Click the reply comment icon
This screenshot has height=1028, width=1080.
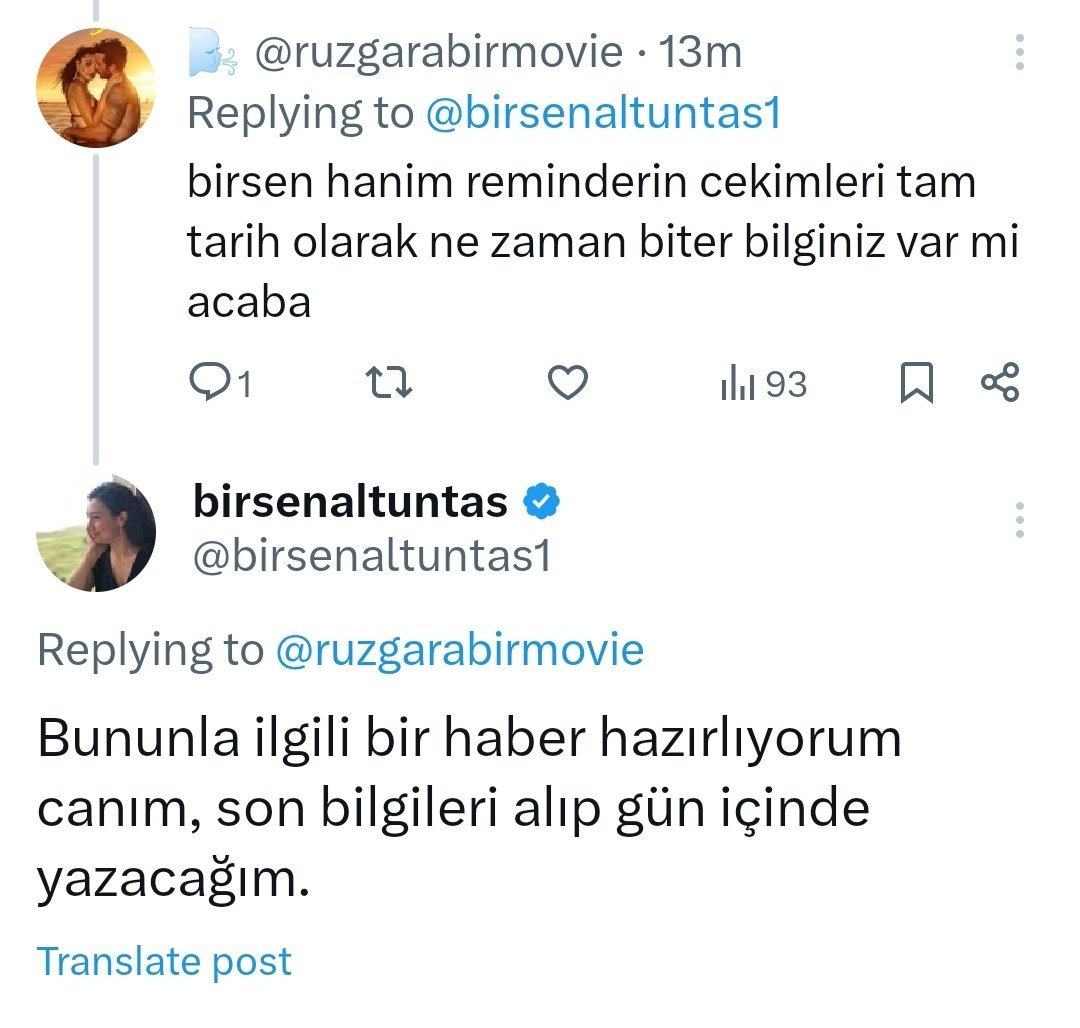click(207, 384)
